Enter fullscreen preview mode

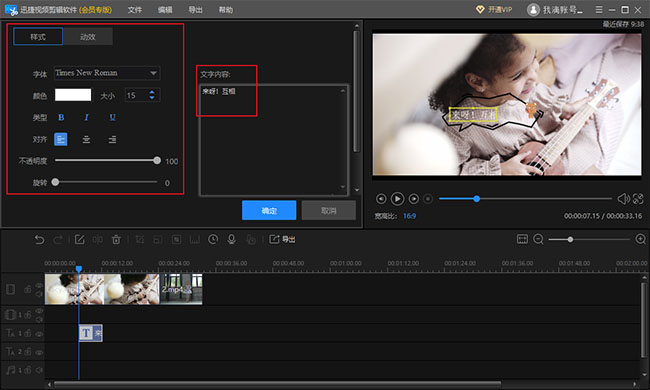638,199
